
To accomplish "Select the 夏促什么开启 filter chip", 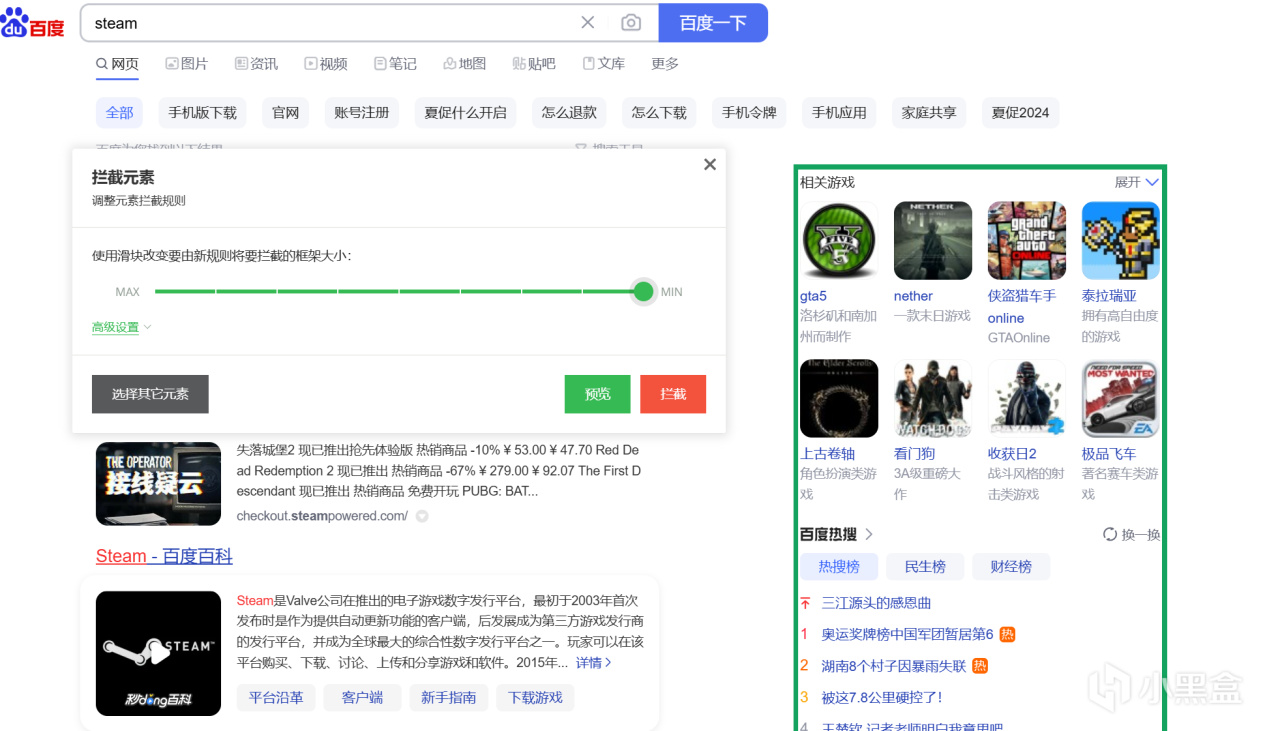I will [466, 113].
